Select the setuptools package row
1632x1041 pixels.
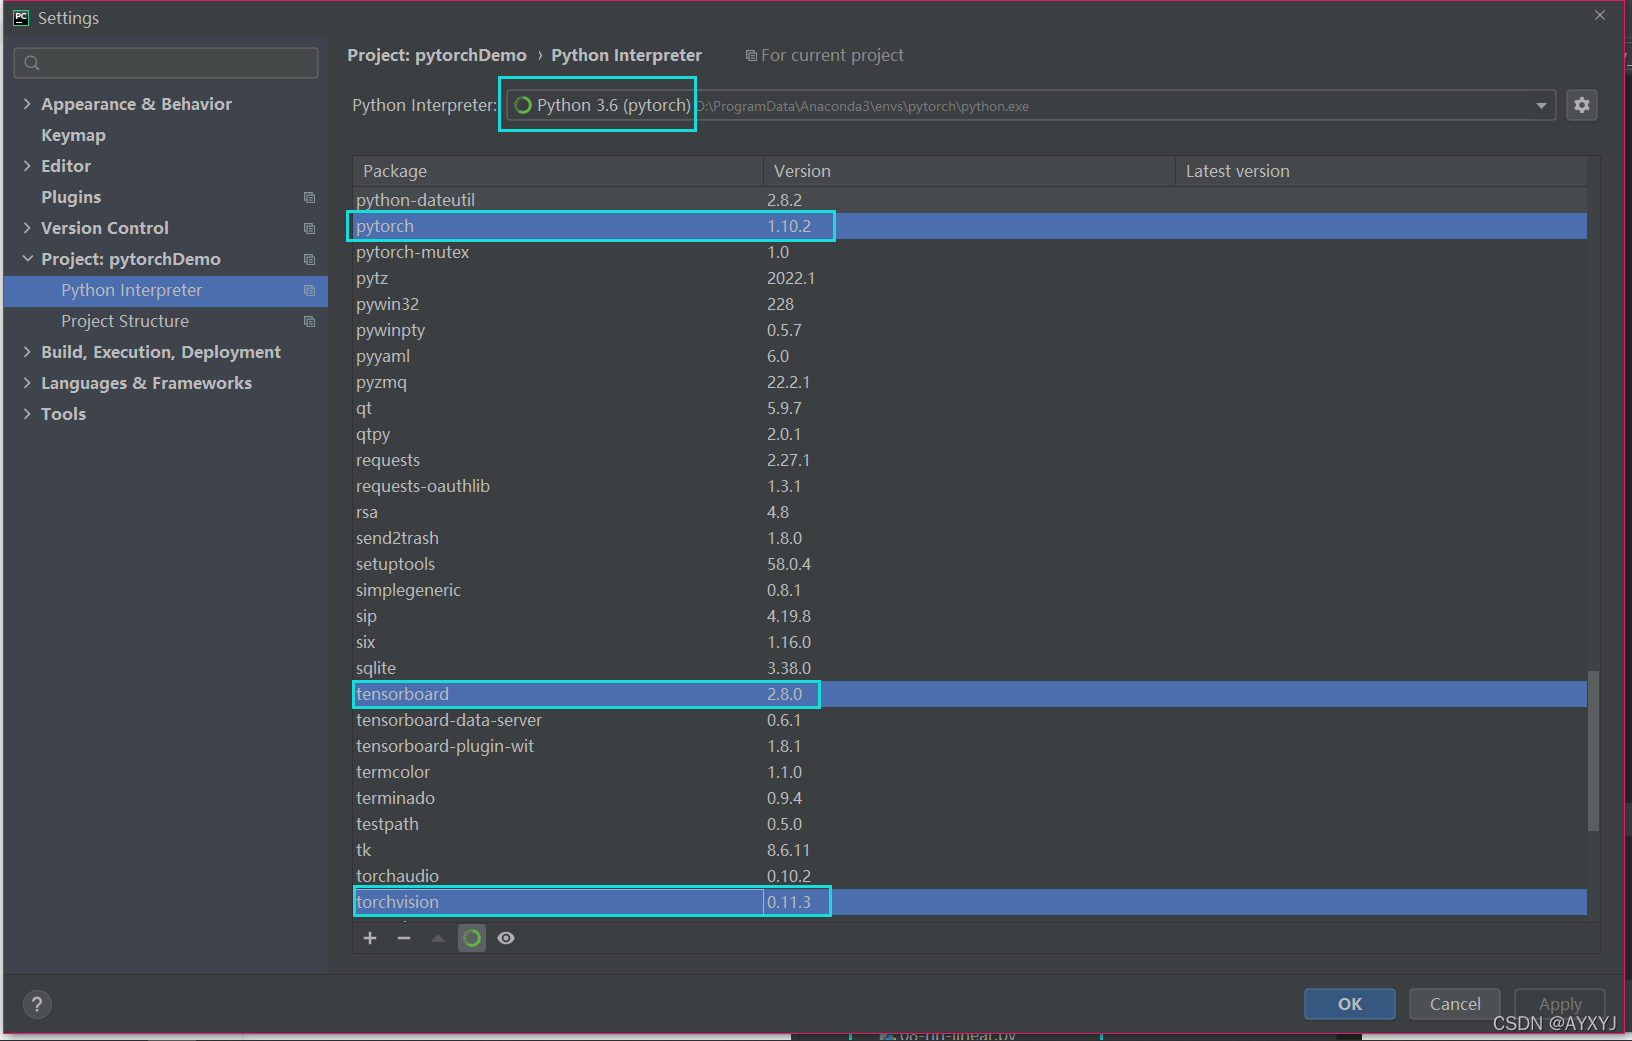click(x=970, y=564)
